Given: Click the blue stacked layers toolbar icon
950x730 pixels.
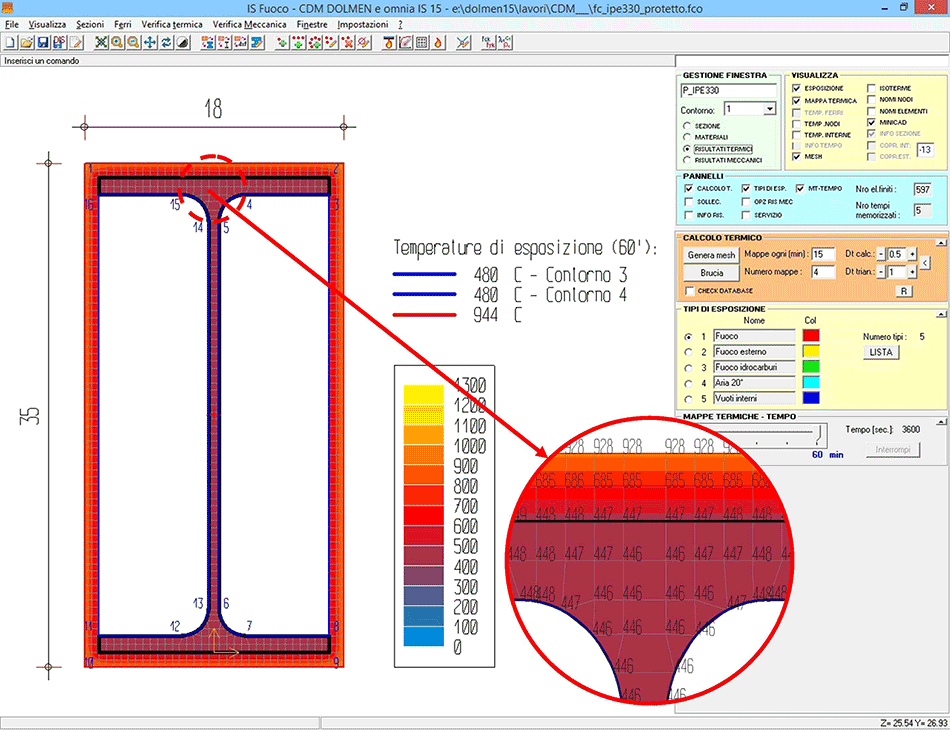Looking at the screenshot, I should point(257,42).
